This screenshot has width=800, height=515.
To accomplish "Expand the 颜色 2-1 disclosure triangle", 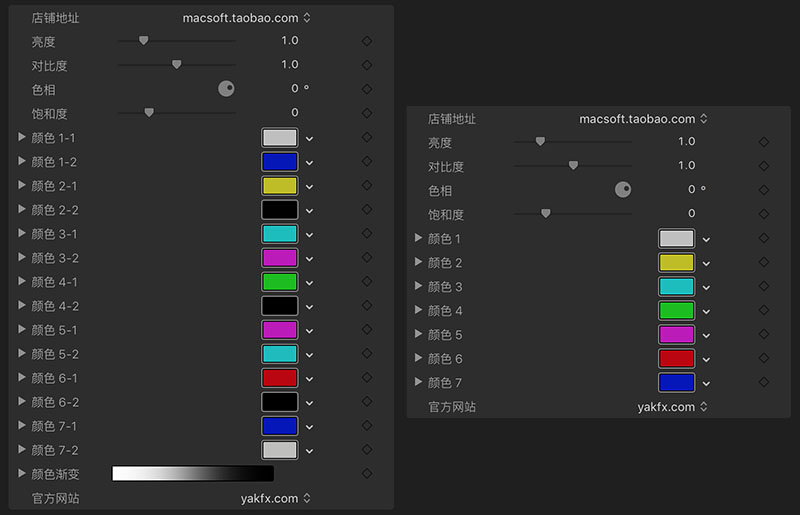I will tap(21, 185).
